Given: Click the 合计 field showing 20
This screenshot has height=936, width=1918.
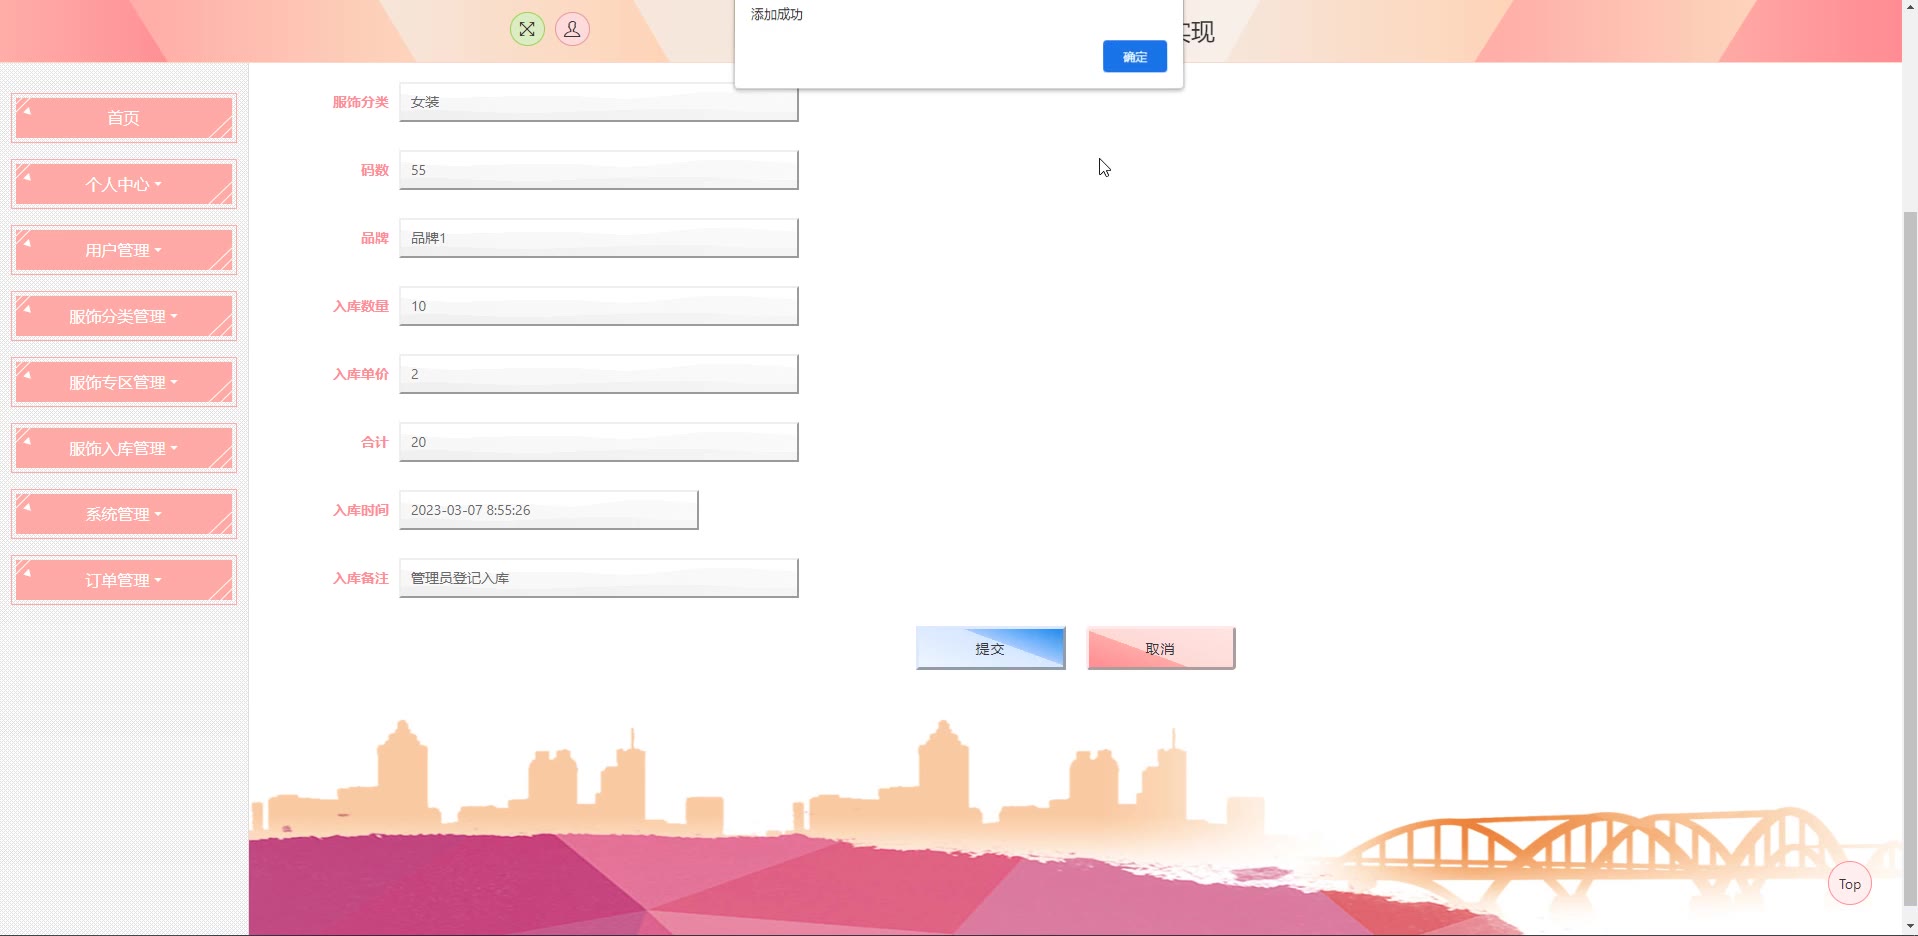Looking at the screenshot, I should 598,442.
